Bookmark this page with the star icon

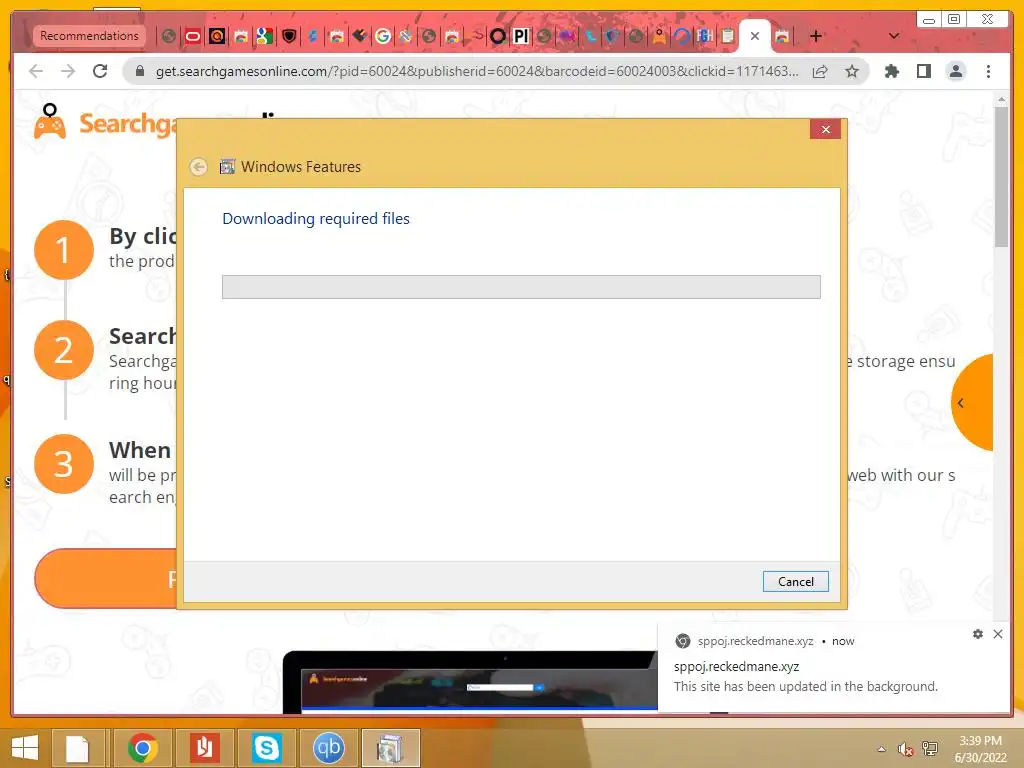point(852,71)
